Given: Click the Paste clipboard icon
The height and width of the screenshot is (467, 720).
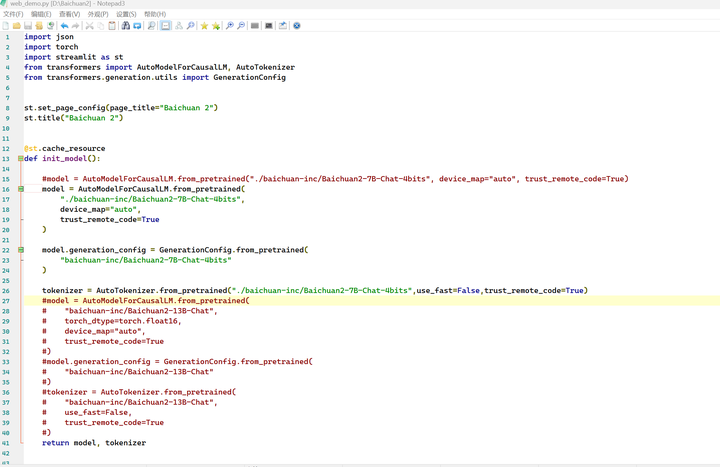Looking at the screenshot, I should [x=112, y=26].
